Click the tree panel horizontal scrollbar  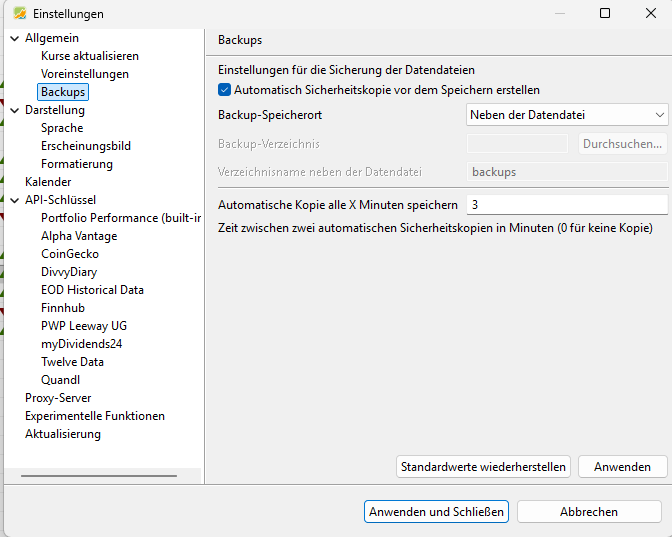pyautogui.click(x=99, y=476)
